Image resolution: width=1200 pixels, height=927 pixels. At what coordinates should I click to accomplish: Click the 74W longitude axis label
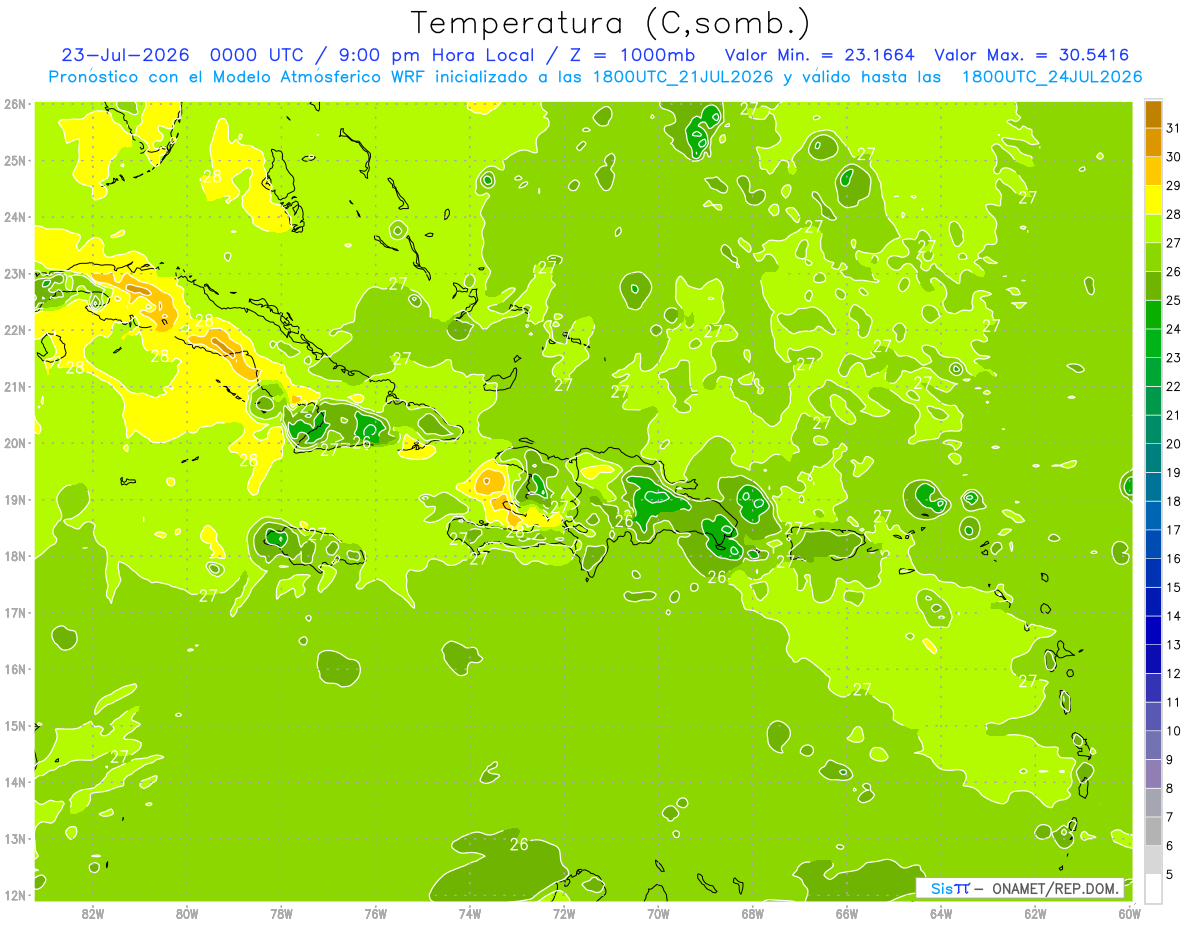click(x=469, y=913)
